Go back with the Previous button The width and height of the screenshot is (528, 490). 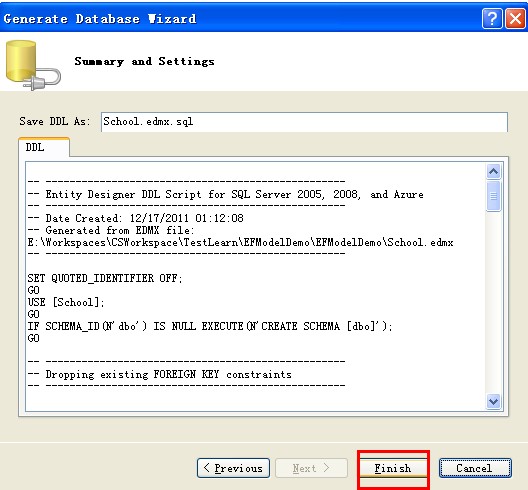pyautogui.click(x=233, y=468)
